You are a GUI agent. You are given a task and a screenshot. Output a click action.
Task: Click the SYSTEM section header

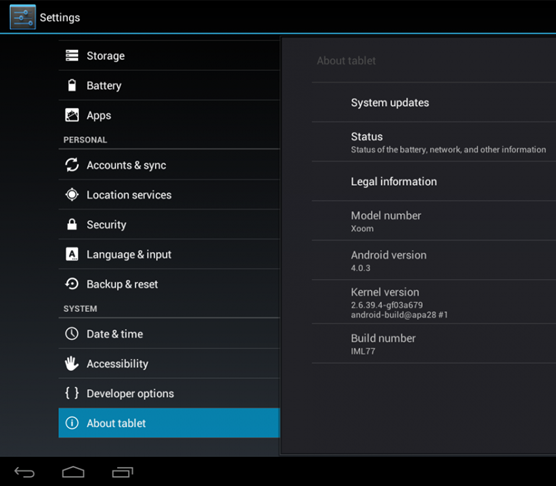pos(80,309)
